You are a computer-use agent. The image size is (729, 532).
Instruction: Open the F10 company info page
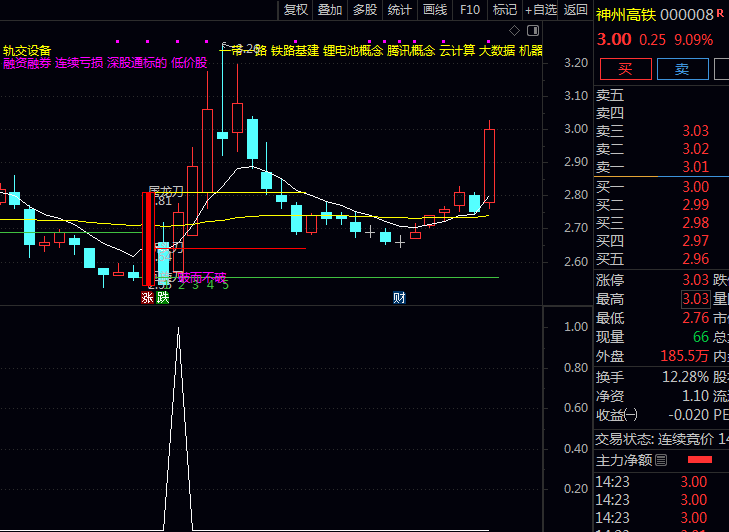tap(469, 10)
